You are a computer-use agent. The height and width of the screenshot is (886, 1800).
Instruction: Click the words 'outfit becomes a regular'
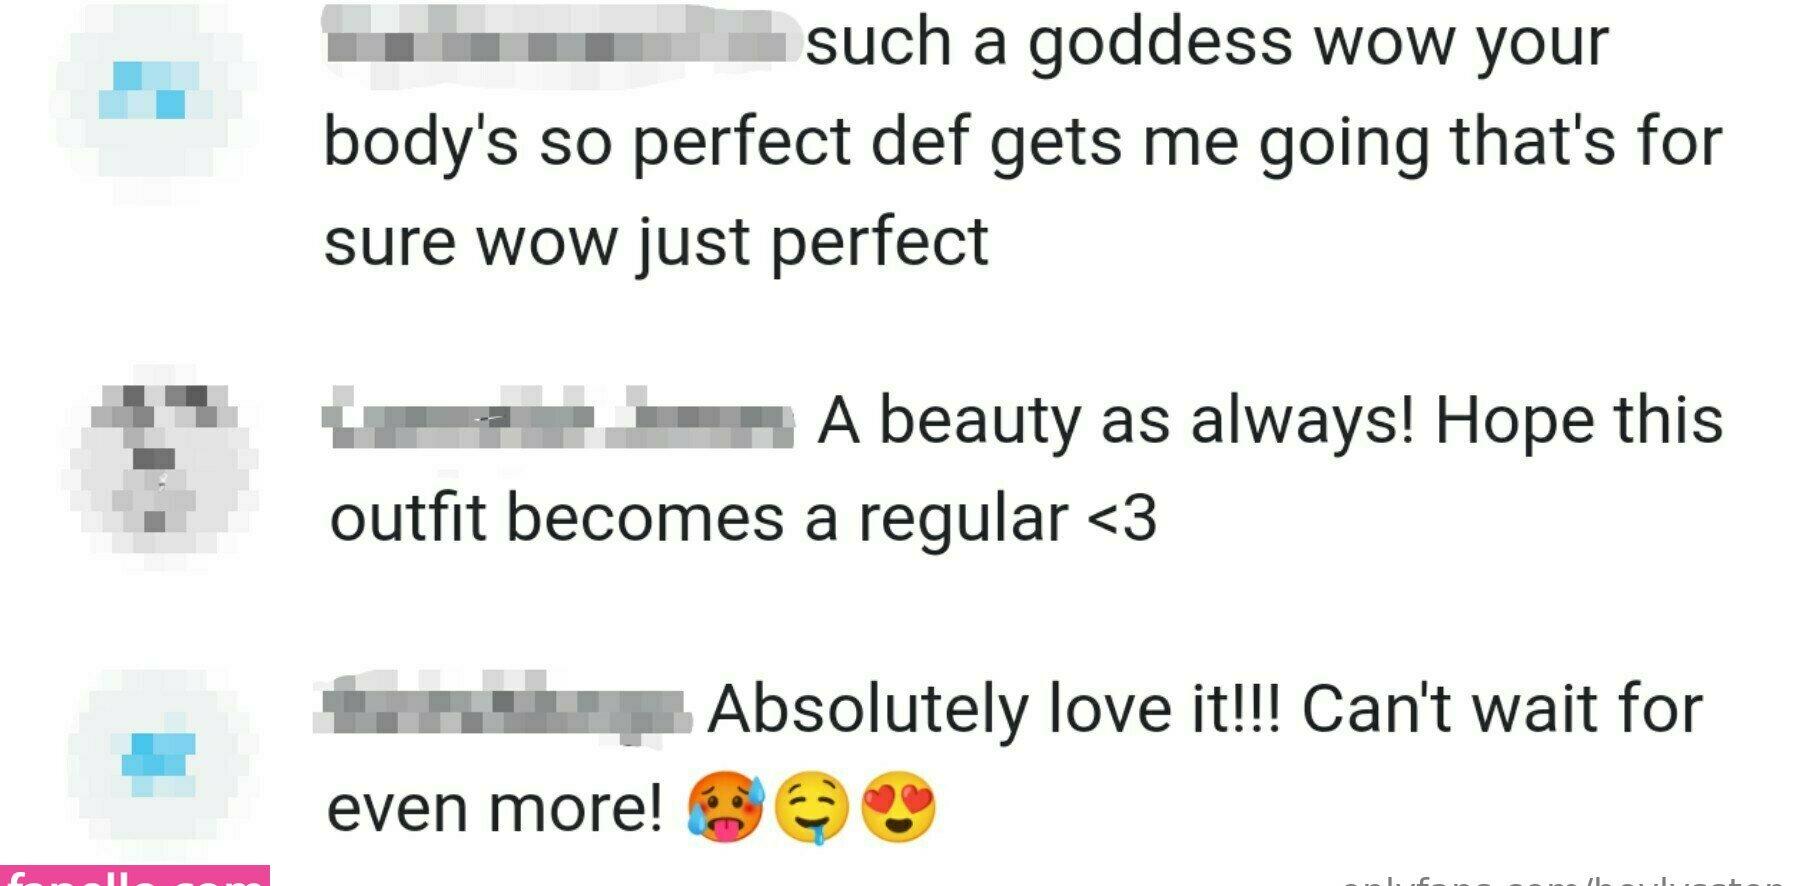pos(699,518)
